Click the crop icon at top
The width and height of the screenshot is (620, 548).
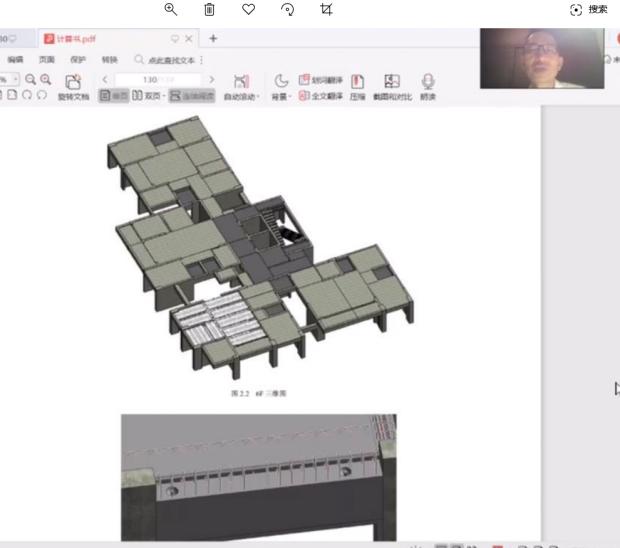(326, 9)
